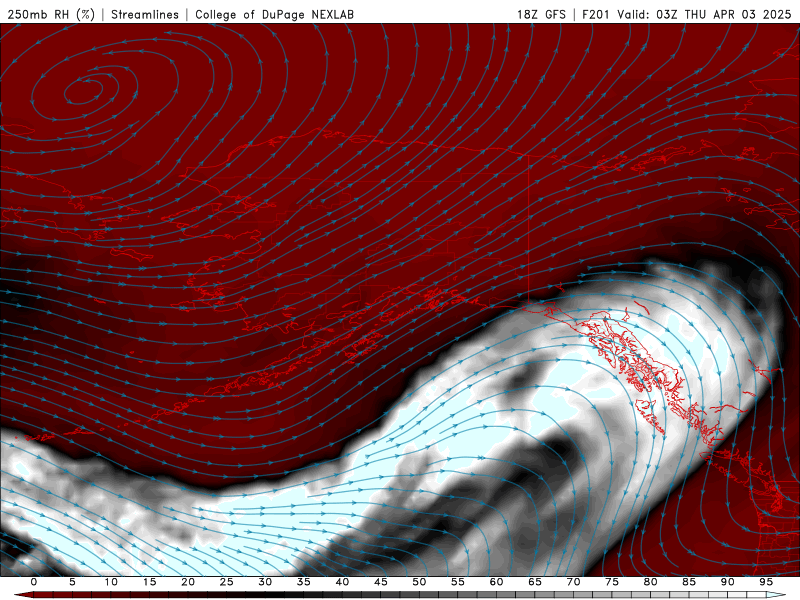Image resolution: width=800 pixels, height=600 pixels.
Task: Click the "85" value on color scale
Action: (689, 582)
